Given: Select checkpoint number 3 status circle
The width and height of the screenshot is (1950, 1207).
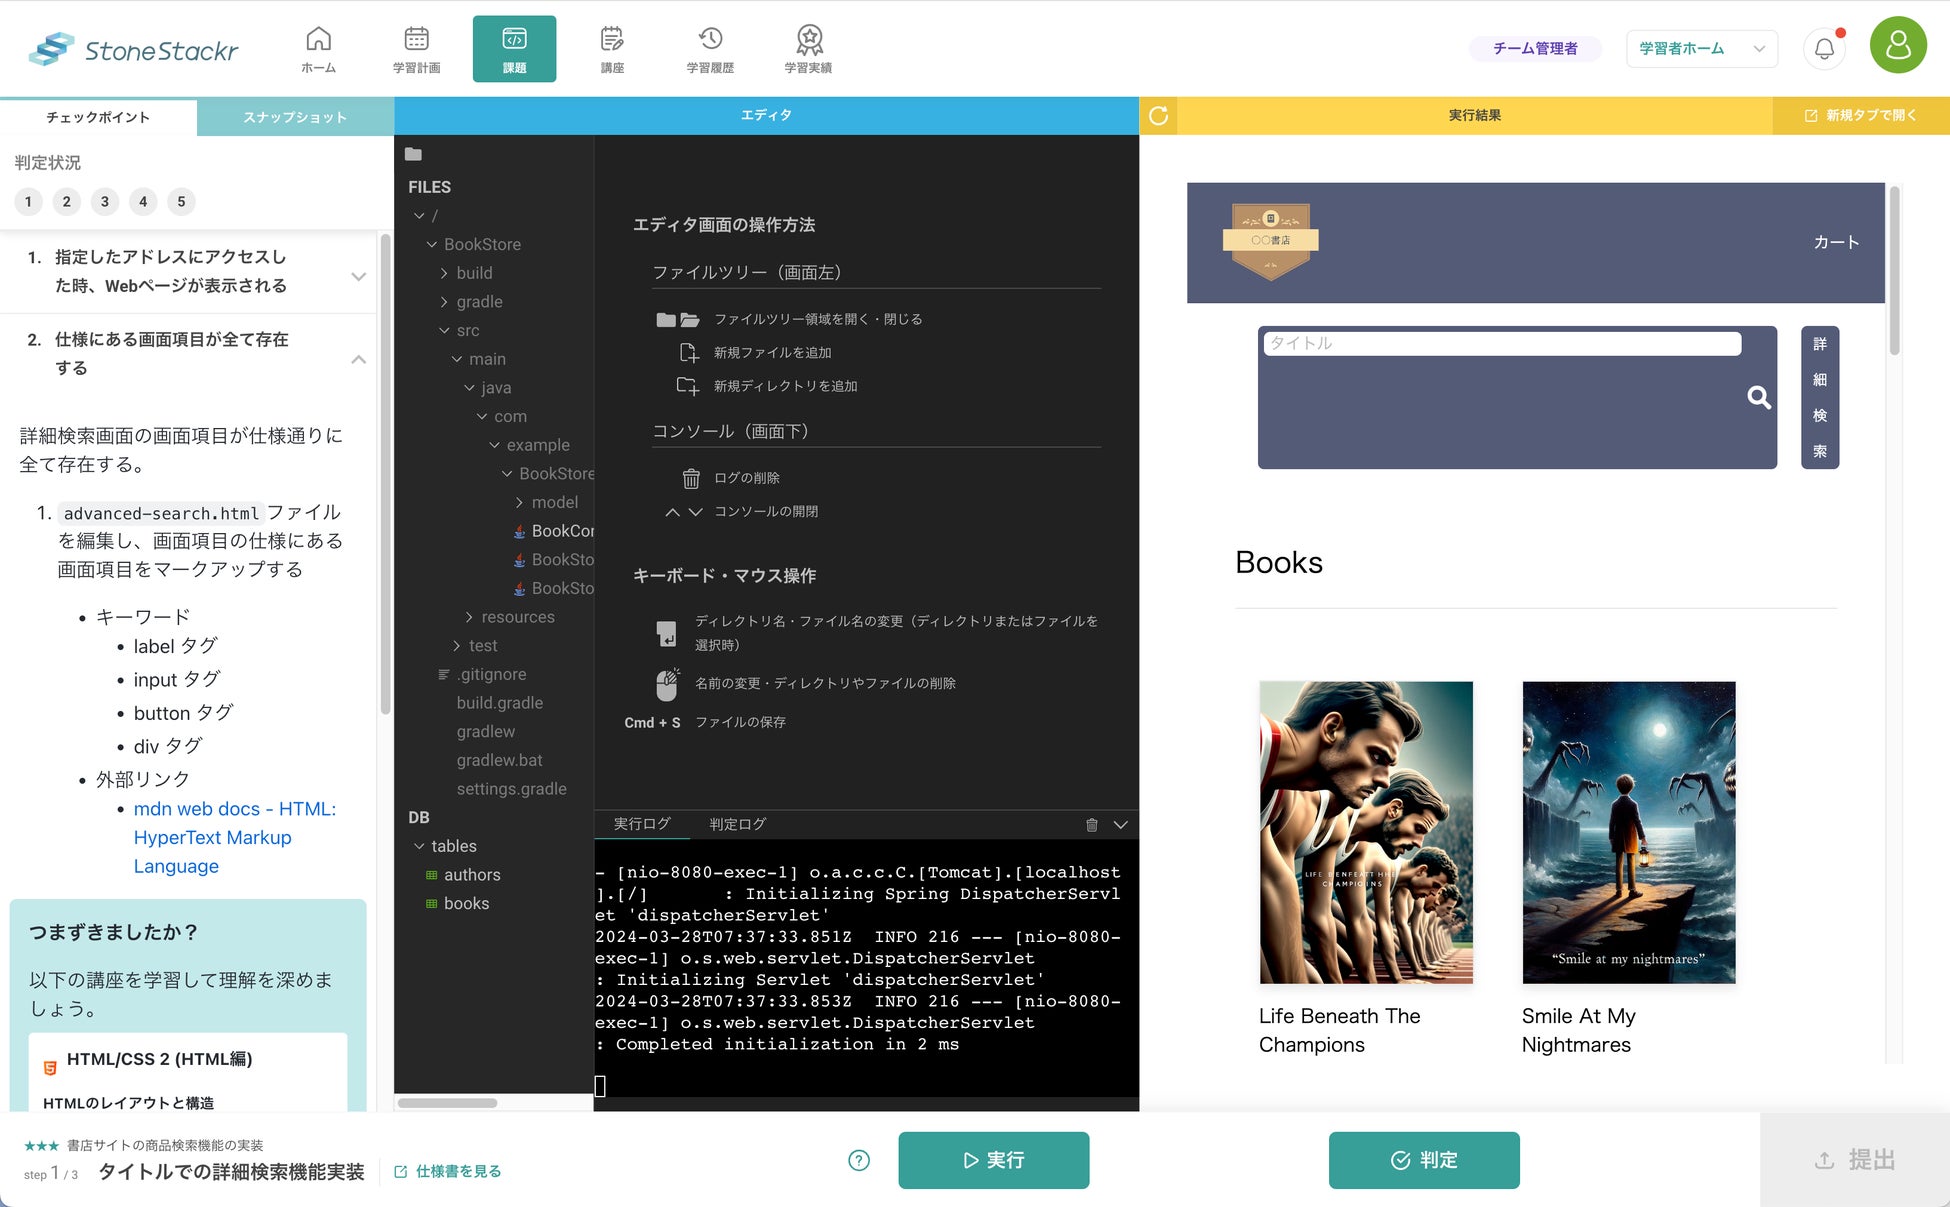Looking at the screenshot, I should [105, 202].
